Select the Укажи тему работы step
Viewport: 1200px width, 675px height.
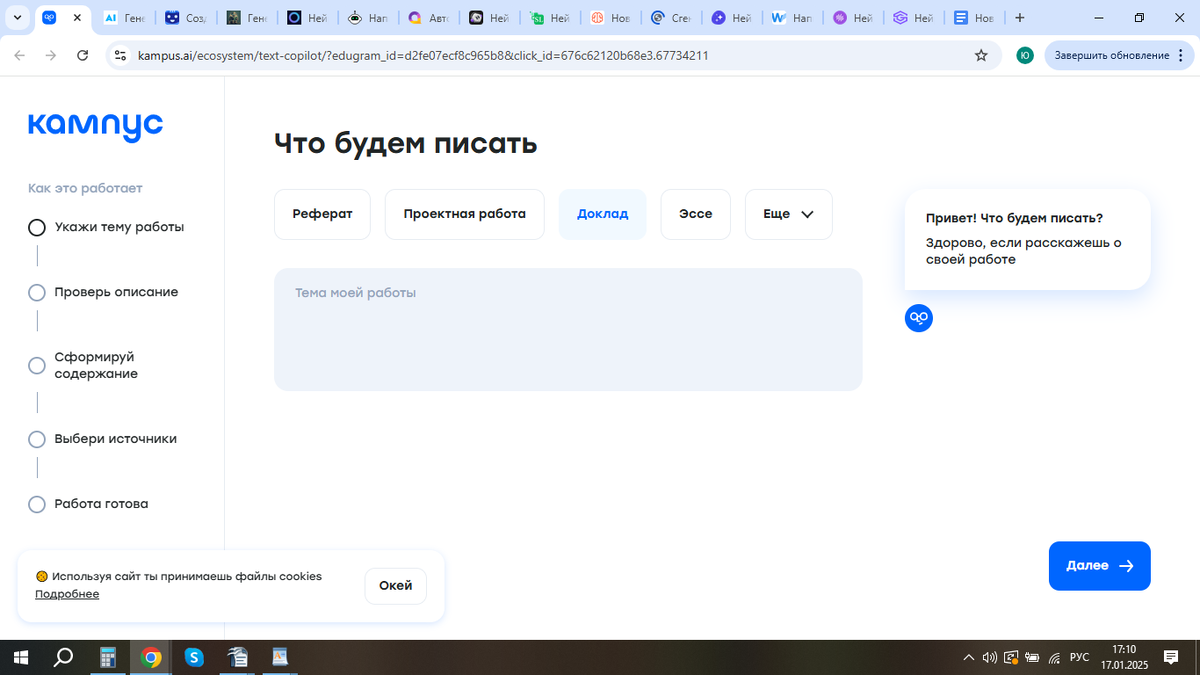[106, 227]
